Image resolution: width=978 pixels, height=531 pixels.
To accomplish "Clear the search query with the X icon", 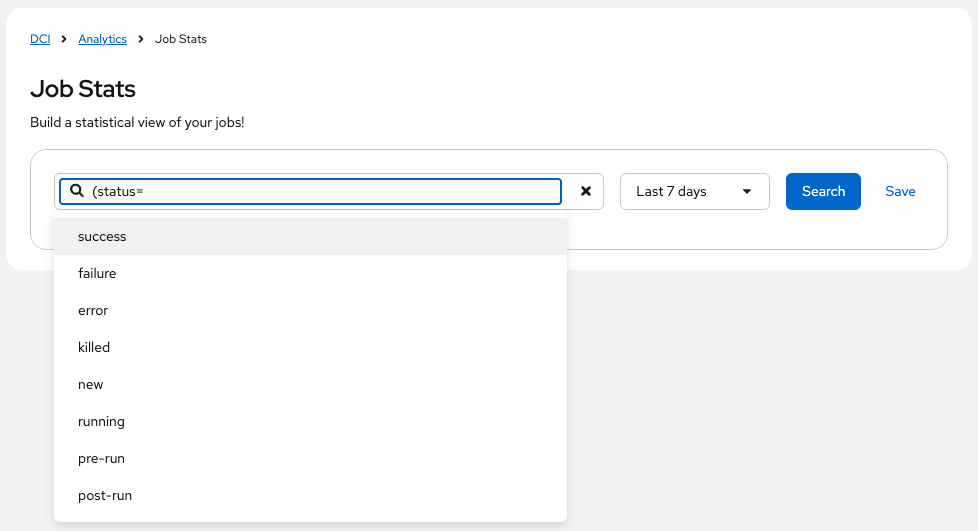I will 586,192.
